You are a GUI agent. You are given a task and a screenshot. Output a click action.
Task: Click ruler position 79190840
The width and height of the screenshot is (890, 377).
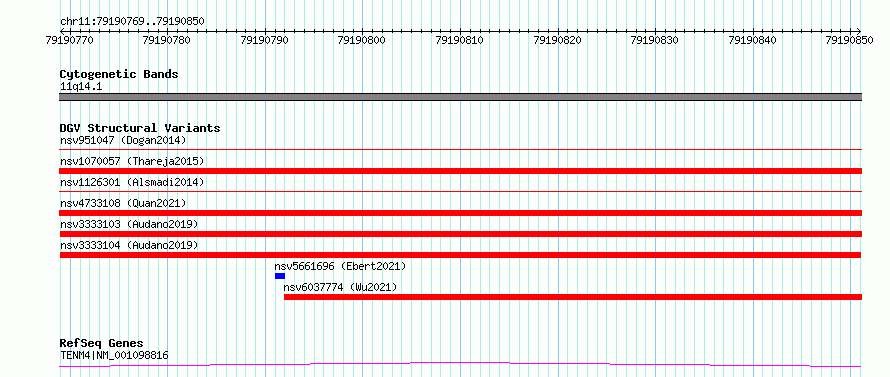tap(753, 40)
